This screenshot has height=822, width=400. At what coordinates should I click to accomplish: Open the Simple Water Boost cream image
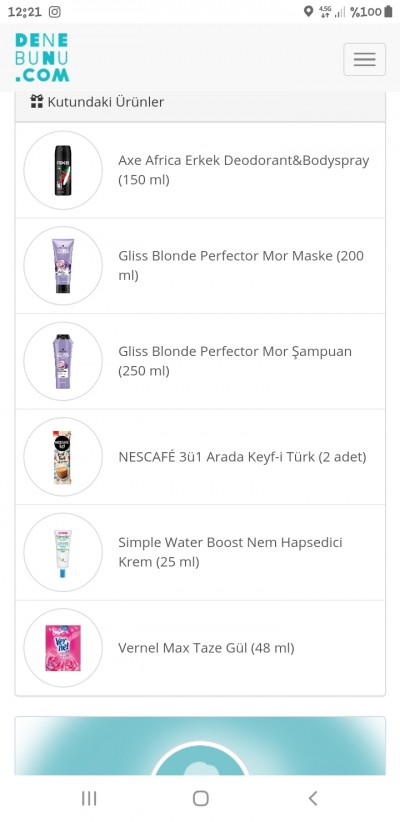[63, 553]
